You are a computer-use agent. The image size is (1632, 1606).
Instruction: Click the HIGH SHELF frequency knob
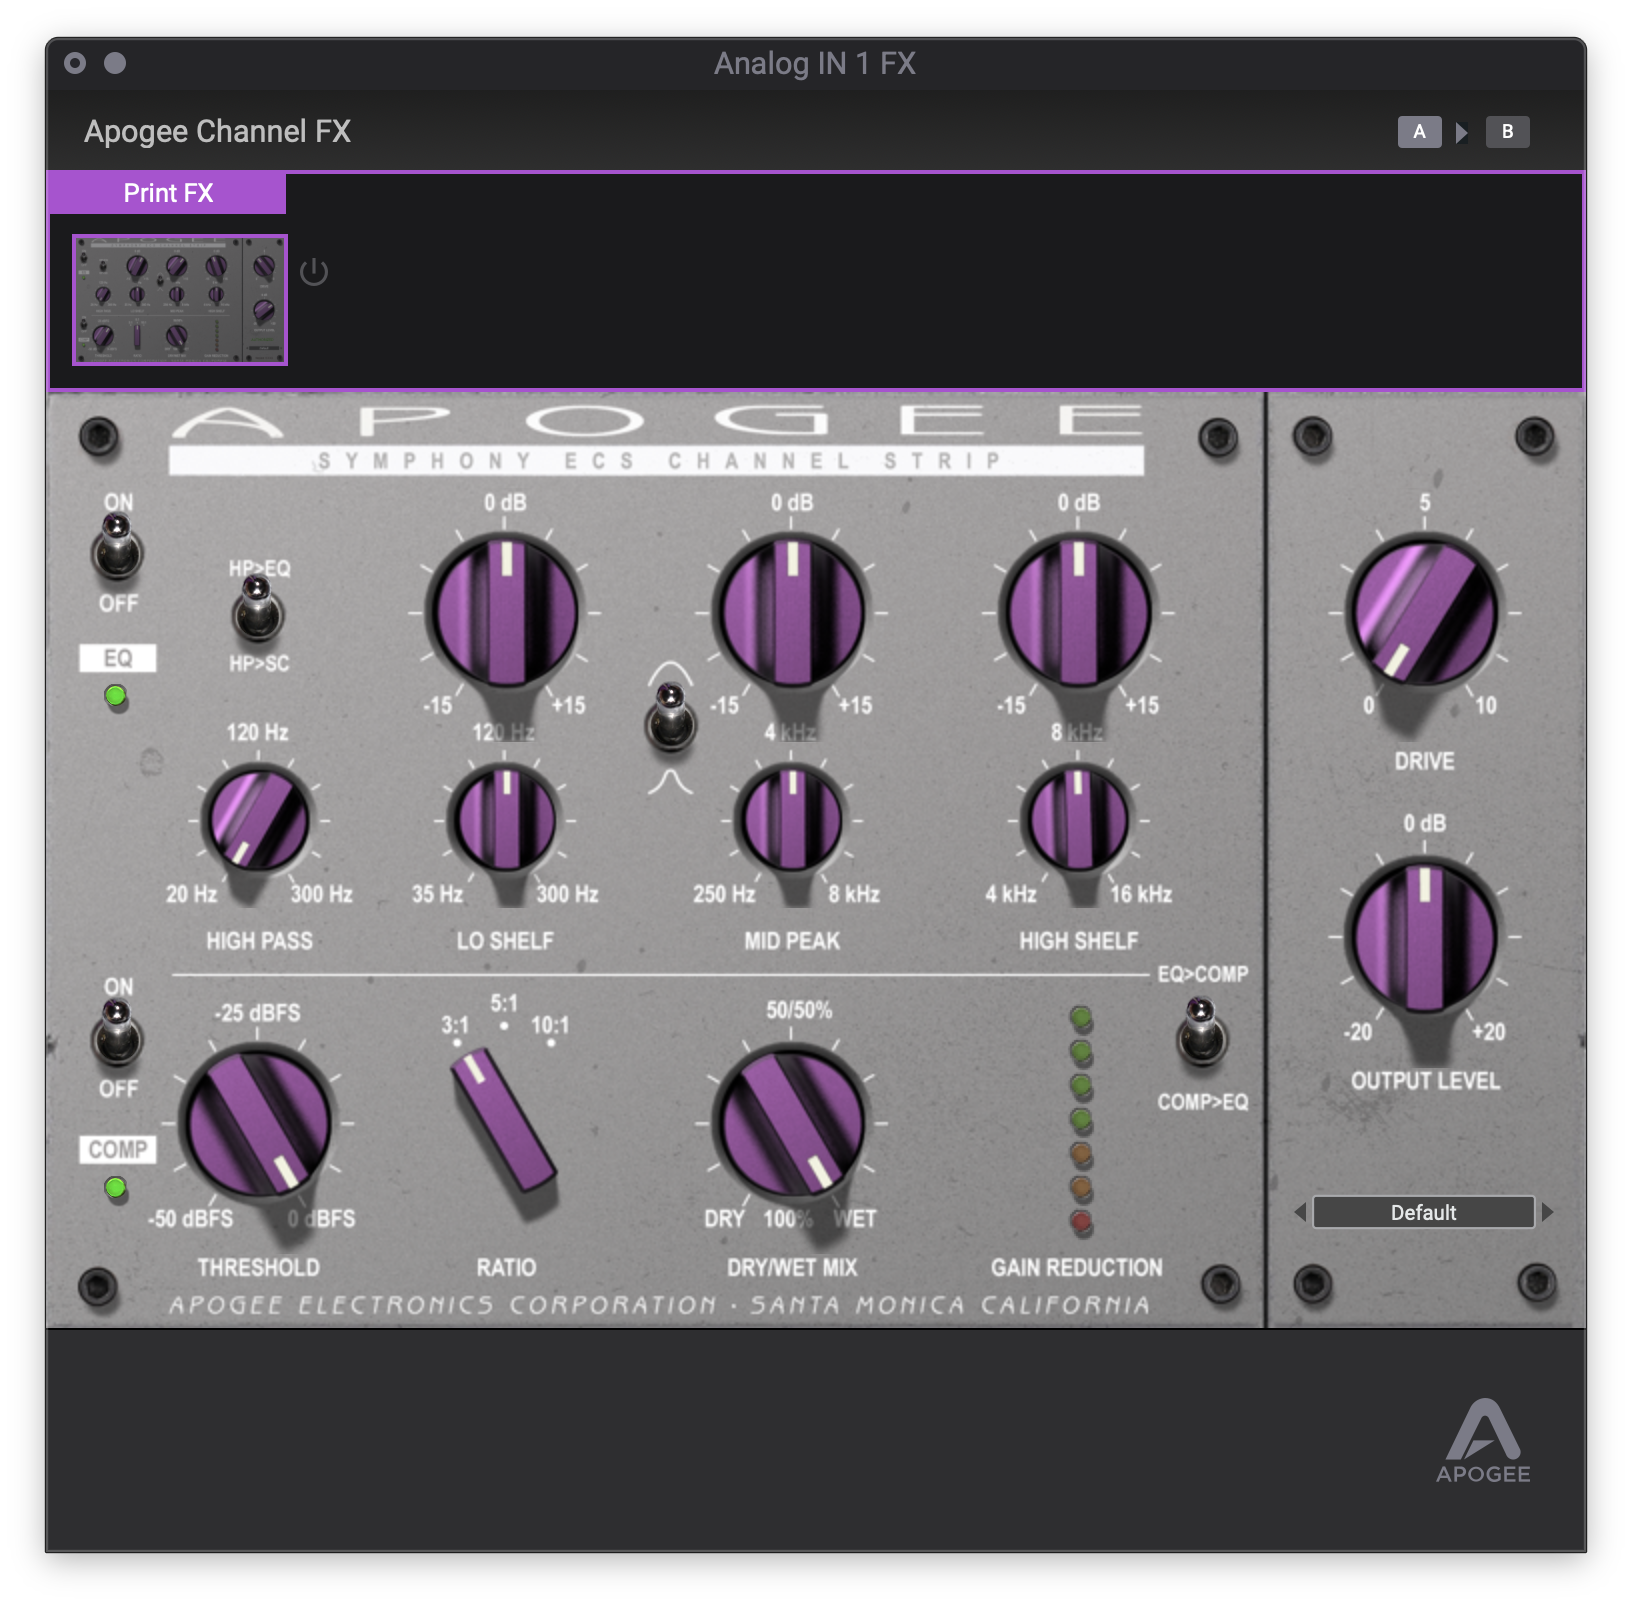point(1078,819)
